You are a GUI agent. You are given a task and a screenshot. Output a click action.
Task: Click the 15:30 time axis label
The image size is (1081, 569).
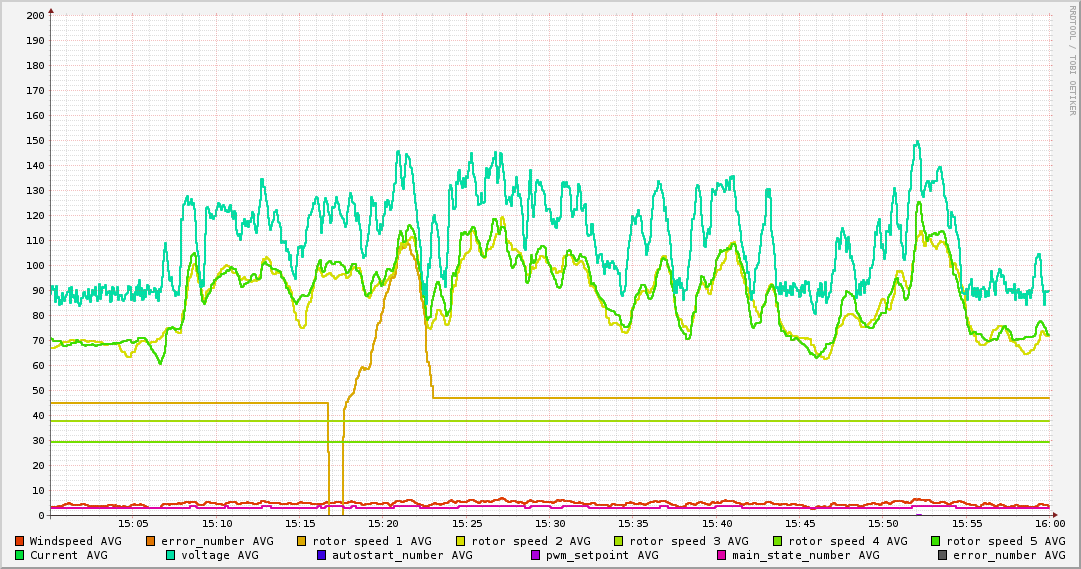[x=550, y=523]
